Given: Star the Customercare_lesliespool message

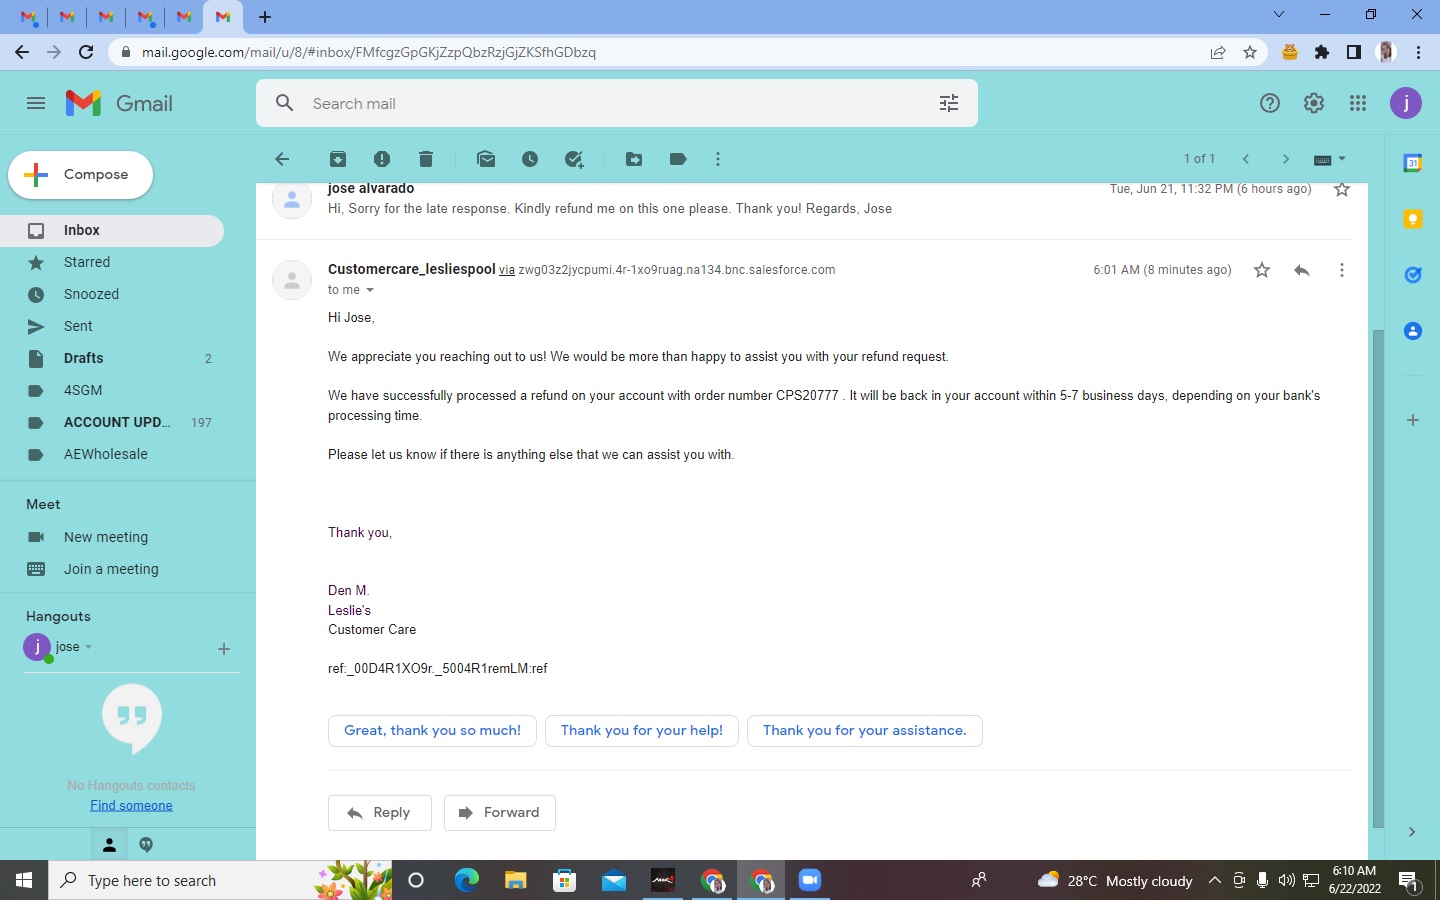Looking at the screenshot, I should [1262, 270].
